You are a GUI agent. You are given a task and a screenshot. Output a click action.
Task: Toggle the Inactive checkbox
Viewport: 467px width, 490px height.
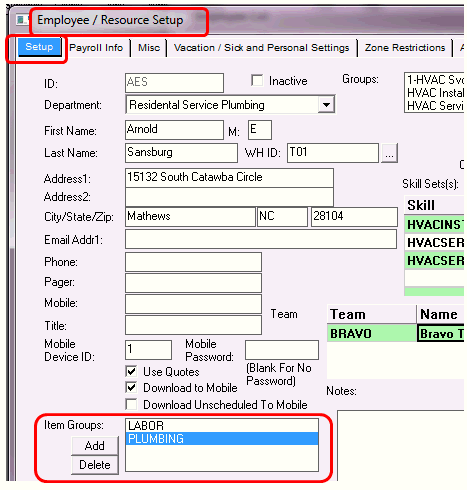coord(257,80)
